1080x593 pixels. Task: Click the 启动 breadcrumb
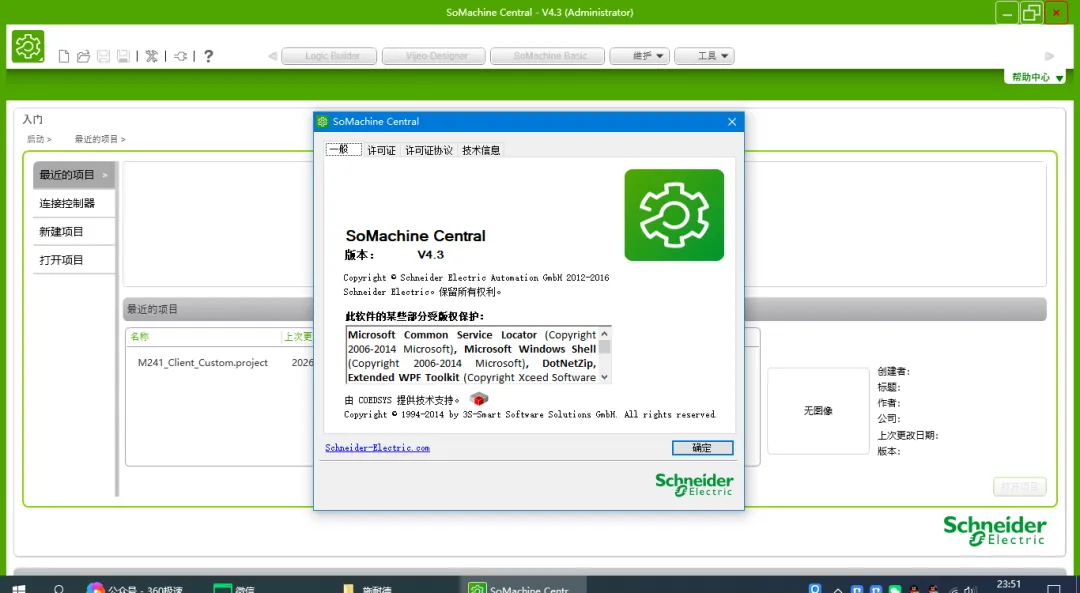click(39, 139)
